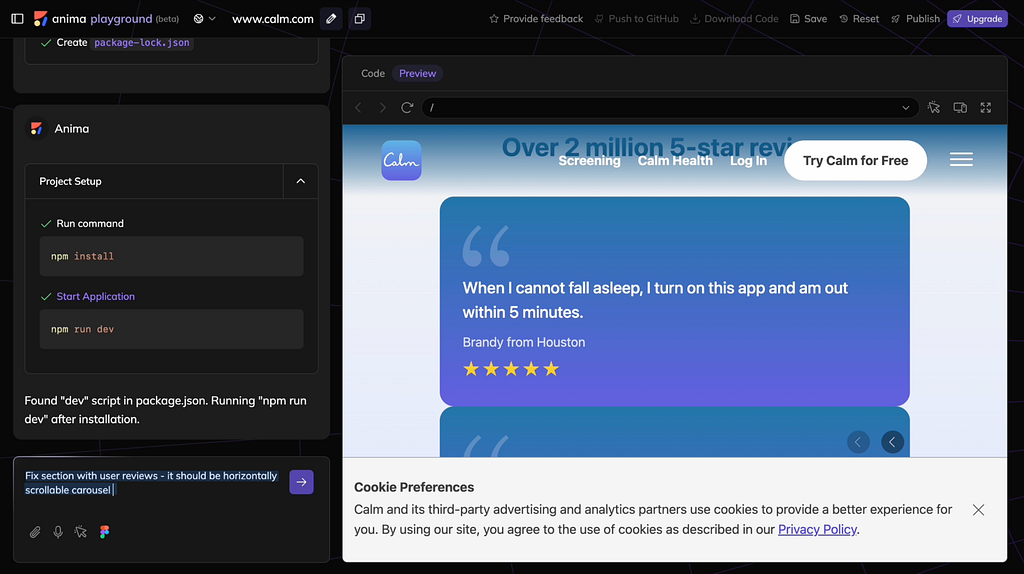Click the Upgrade button
1024x574 pixels.
click(978, 19)
